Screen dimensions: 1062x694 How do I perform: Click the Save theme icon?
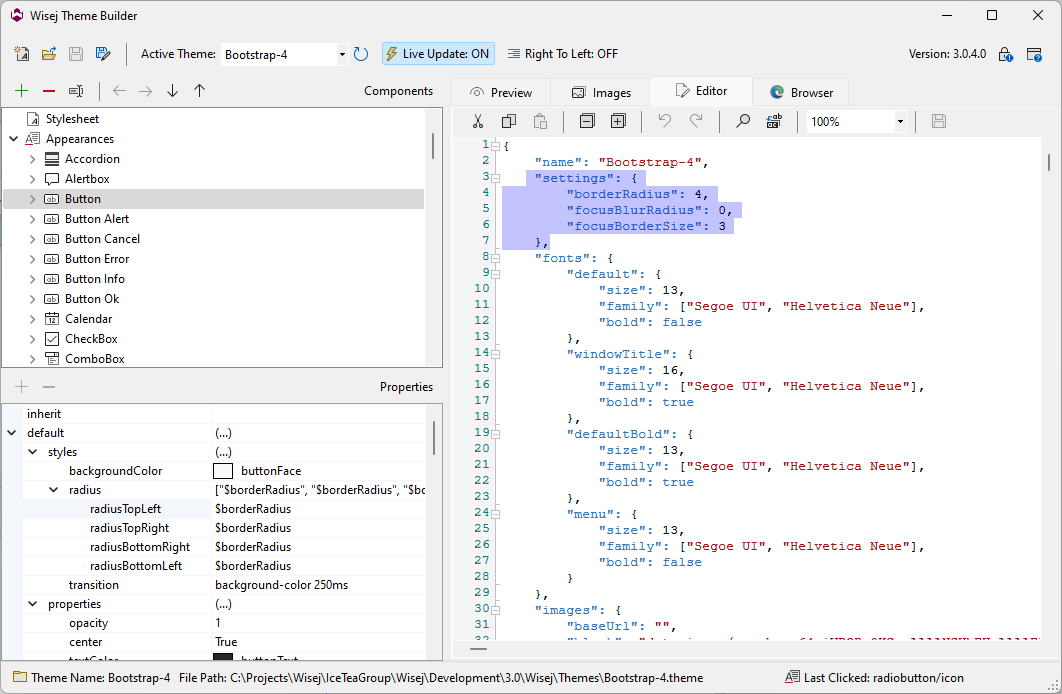(76, 54)
